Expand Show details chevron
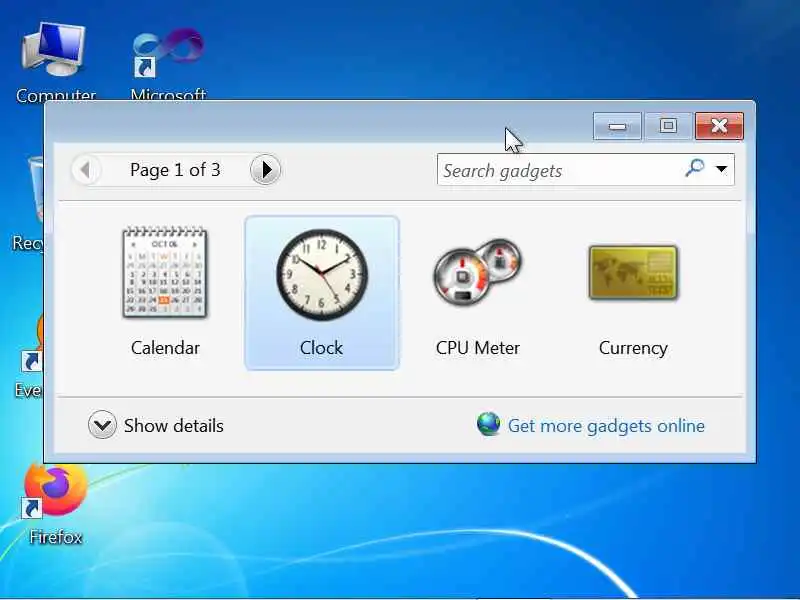The width and height of the screenshot is (800, 600). [x=102, y=425]
